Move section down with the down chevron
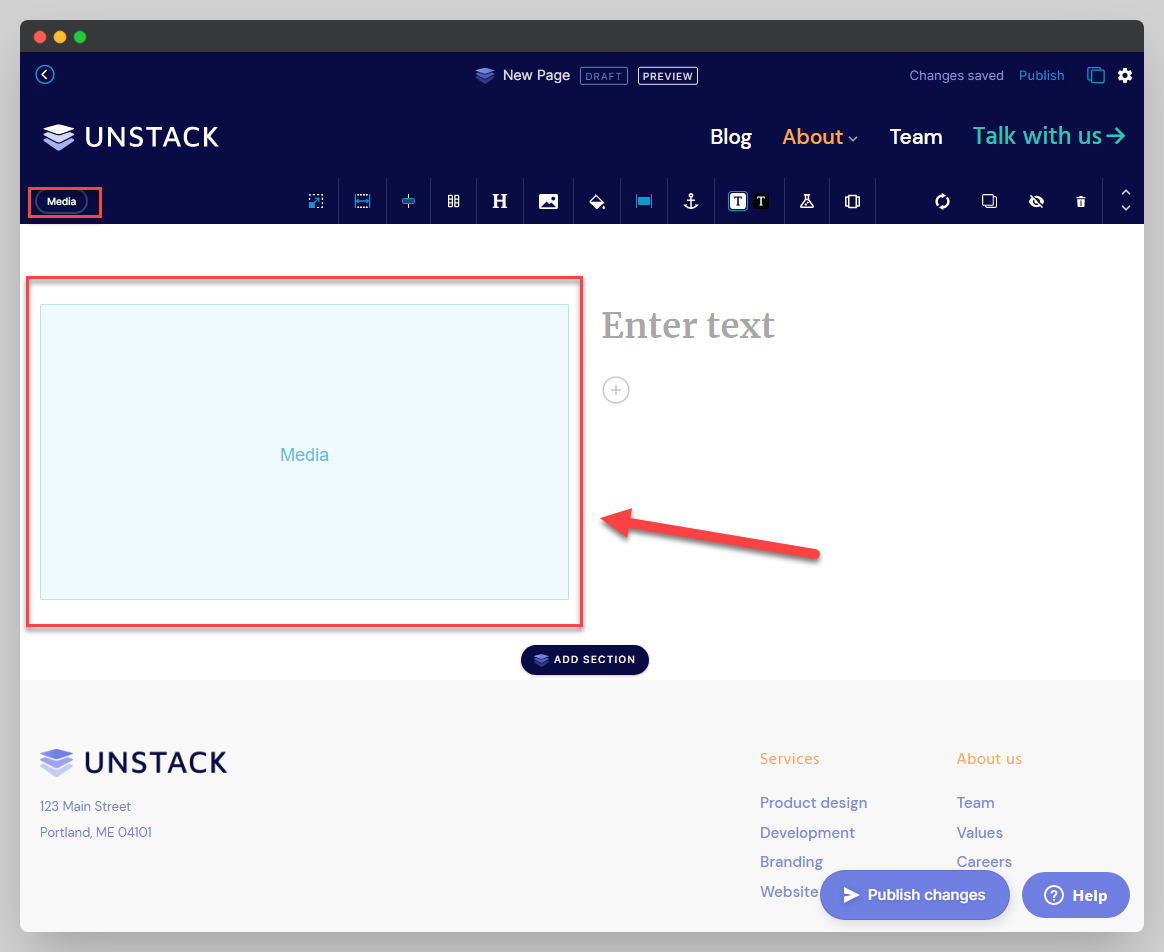The image size is (1164, 952). 1125,208
